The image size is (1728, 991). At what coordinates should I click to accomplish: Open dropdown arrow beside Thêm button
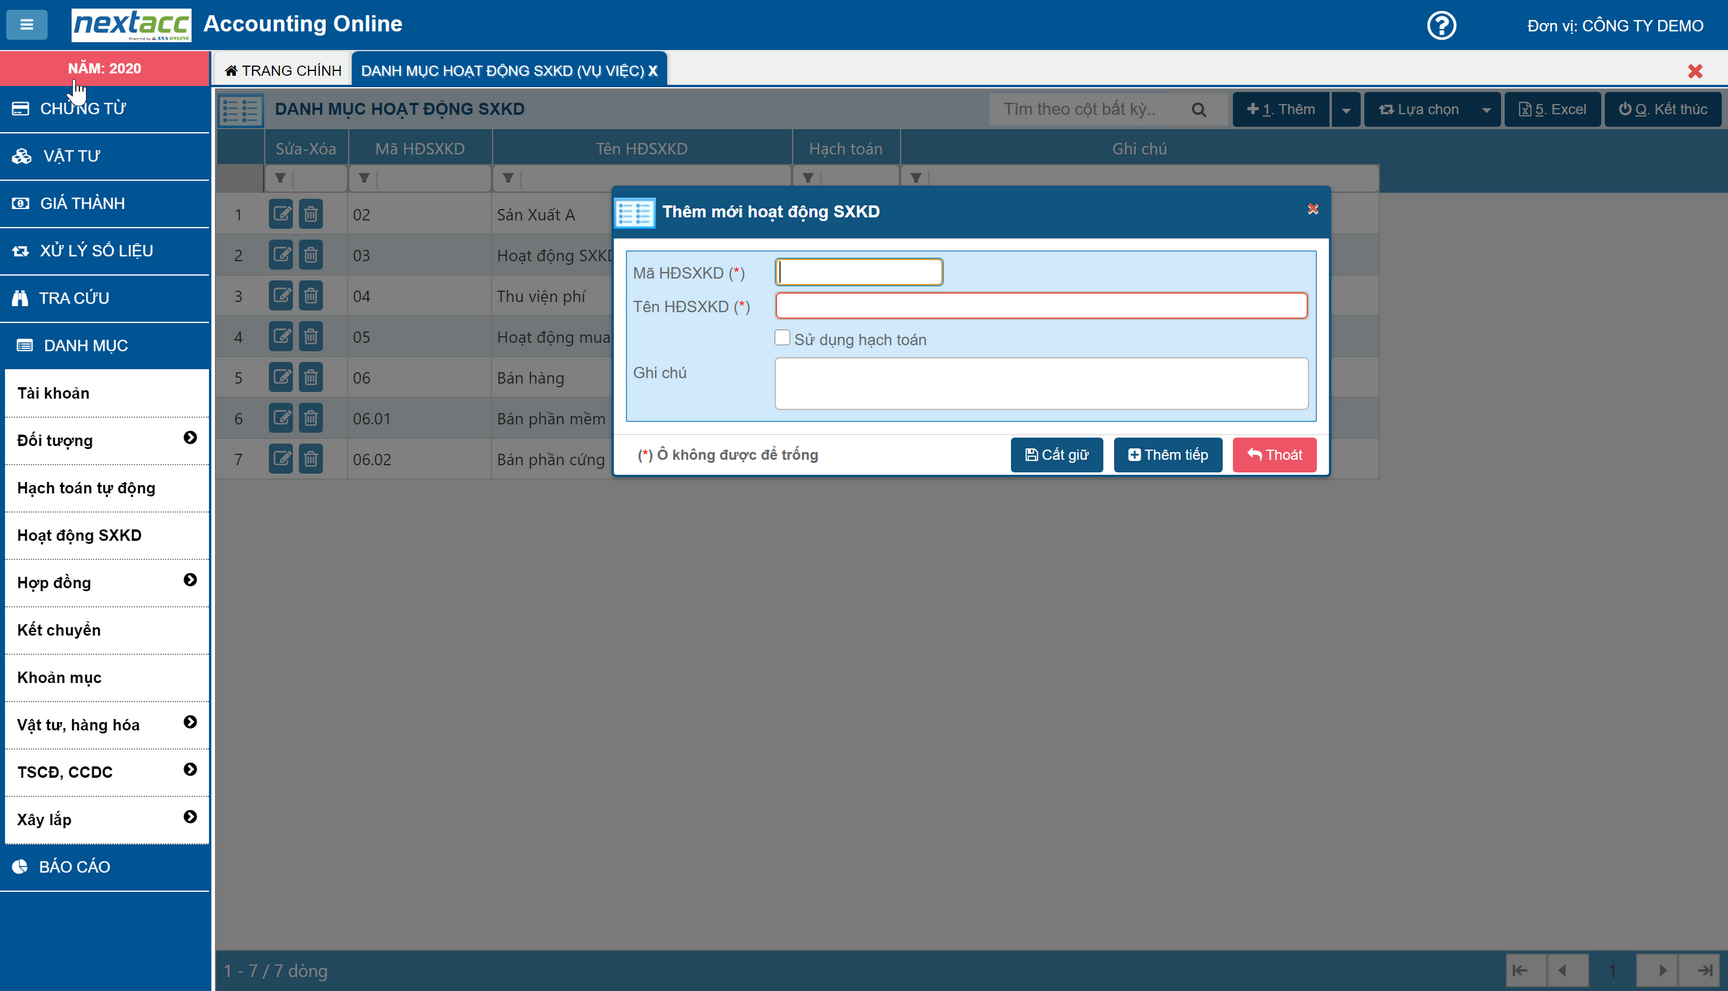1346,110
